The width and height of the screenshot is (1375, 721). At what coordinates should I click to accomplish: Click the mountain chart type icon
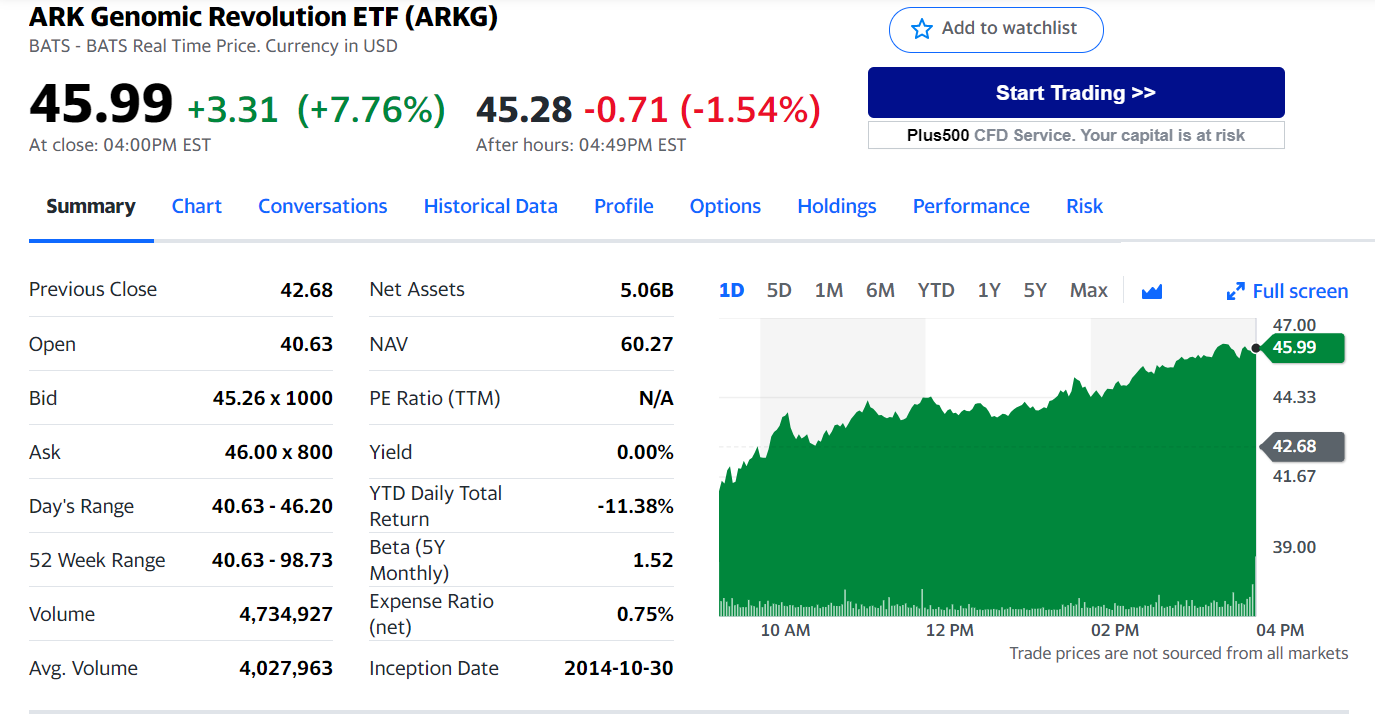tap(1152, 291)
